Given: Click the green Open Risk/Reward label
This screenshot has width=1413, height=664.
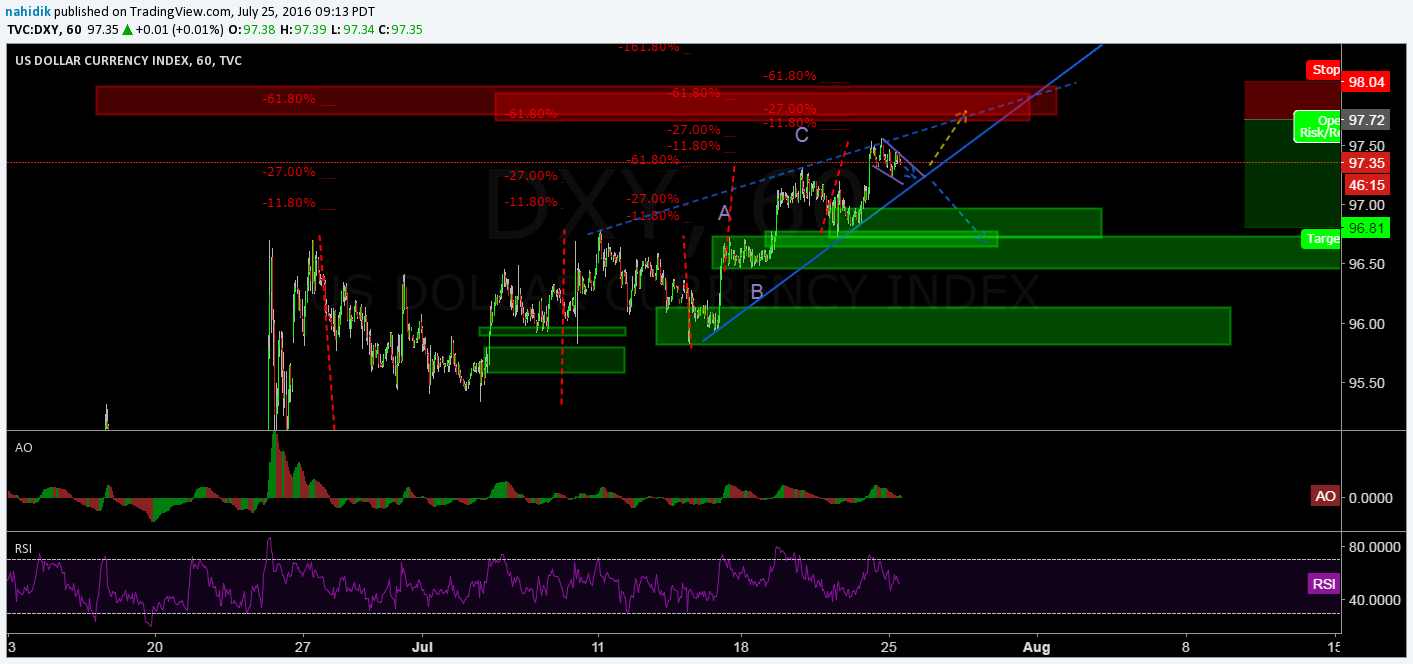Looking at the screenshot, I should [x=1317, y=126].
